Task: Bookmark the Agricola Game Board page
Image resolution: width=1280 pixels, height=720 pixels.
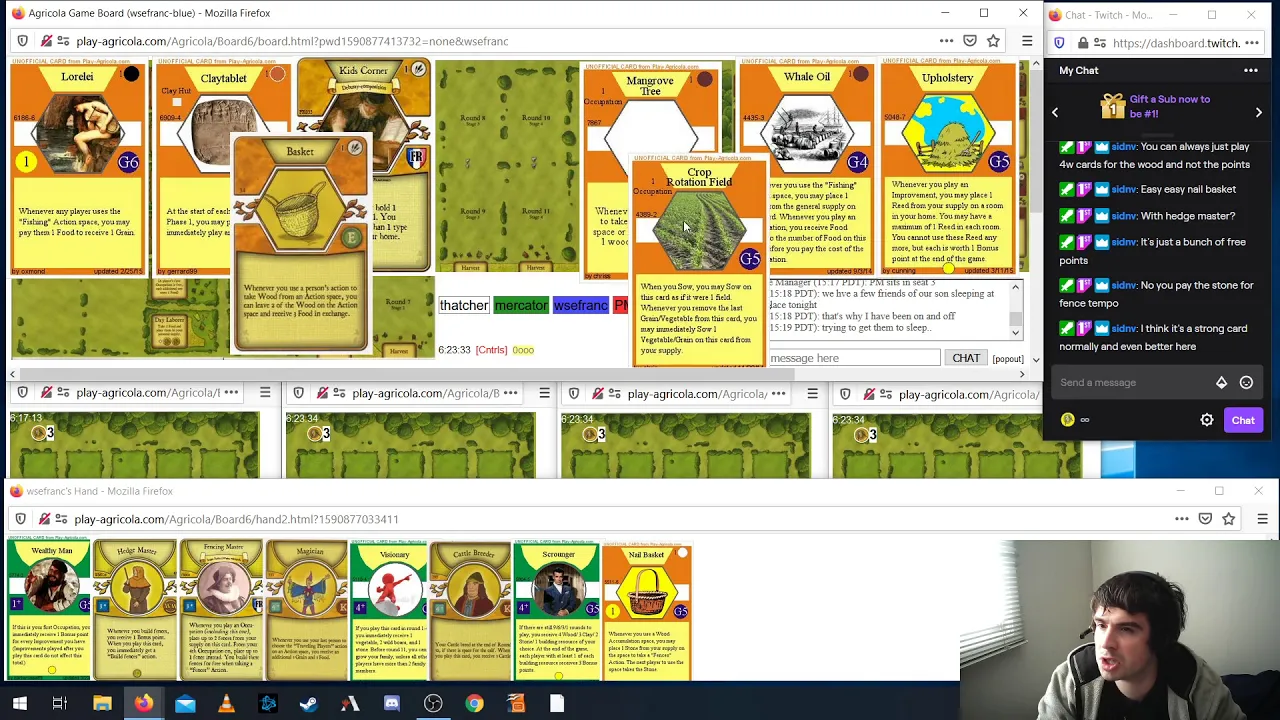Action: pos(993,41)
